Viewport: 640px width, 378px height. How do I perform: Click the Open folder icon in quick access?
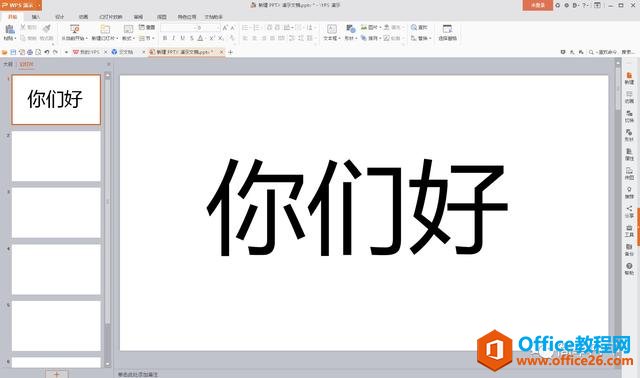[x=5, y=52]
